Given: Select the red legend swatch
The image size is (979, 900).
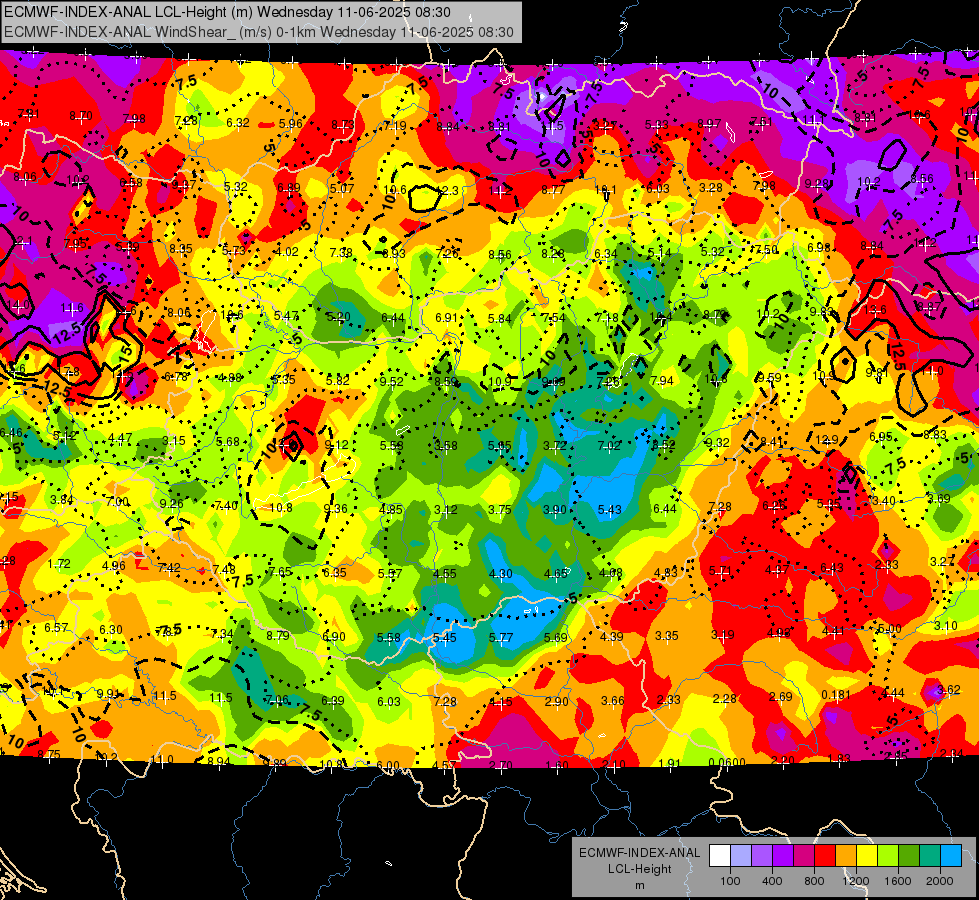Looking at the screenshot, I should point(825,856).
